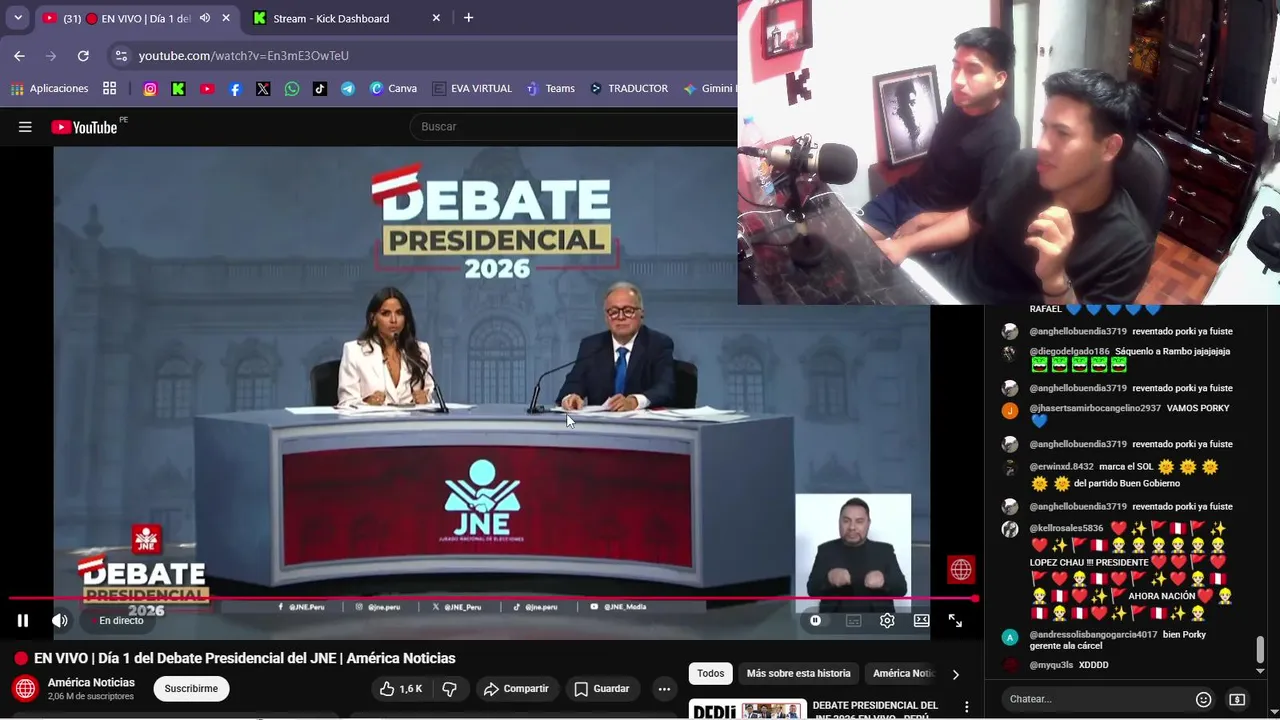Image resolution: width=1280 pixels, height=720 pixels.
Task: Click the @myqu3ls XDDDD chat message
Action: tap(1069, 665)
